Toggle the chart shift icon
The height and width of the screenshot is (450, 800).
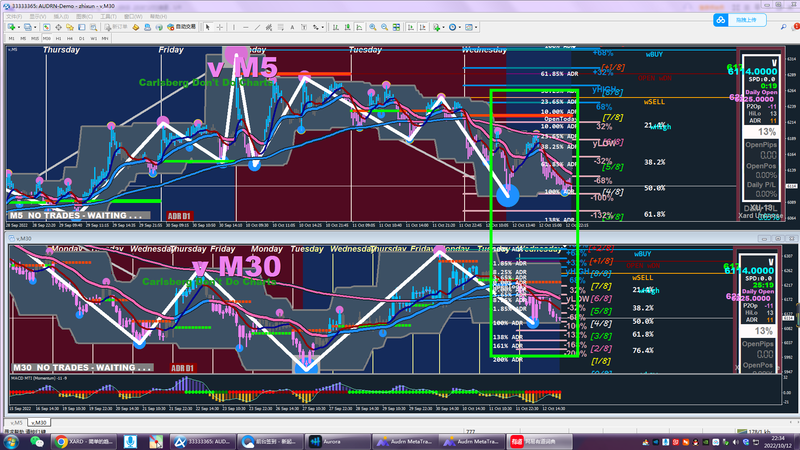point(422,27)
